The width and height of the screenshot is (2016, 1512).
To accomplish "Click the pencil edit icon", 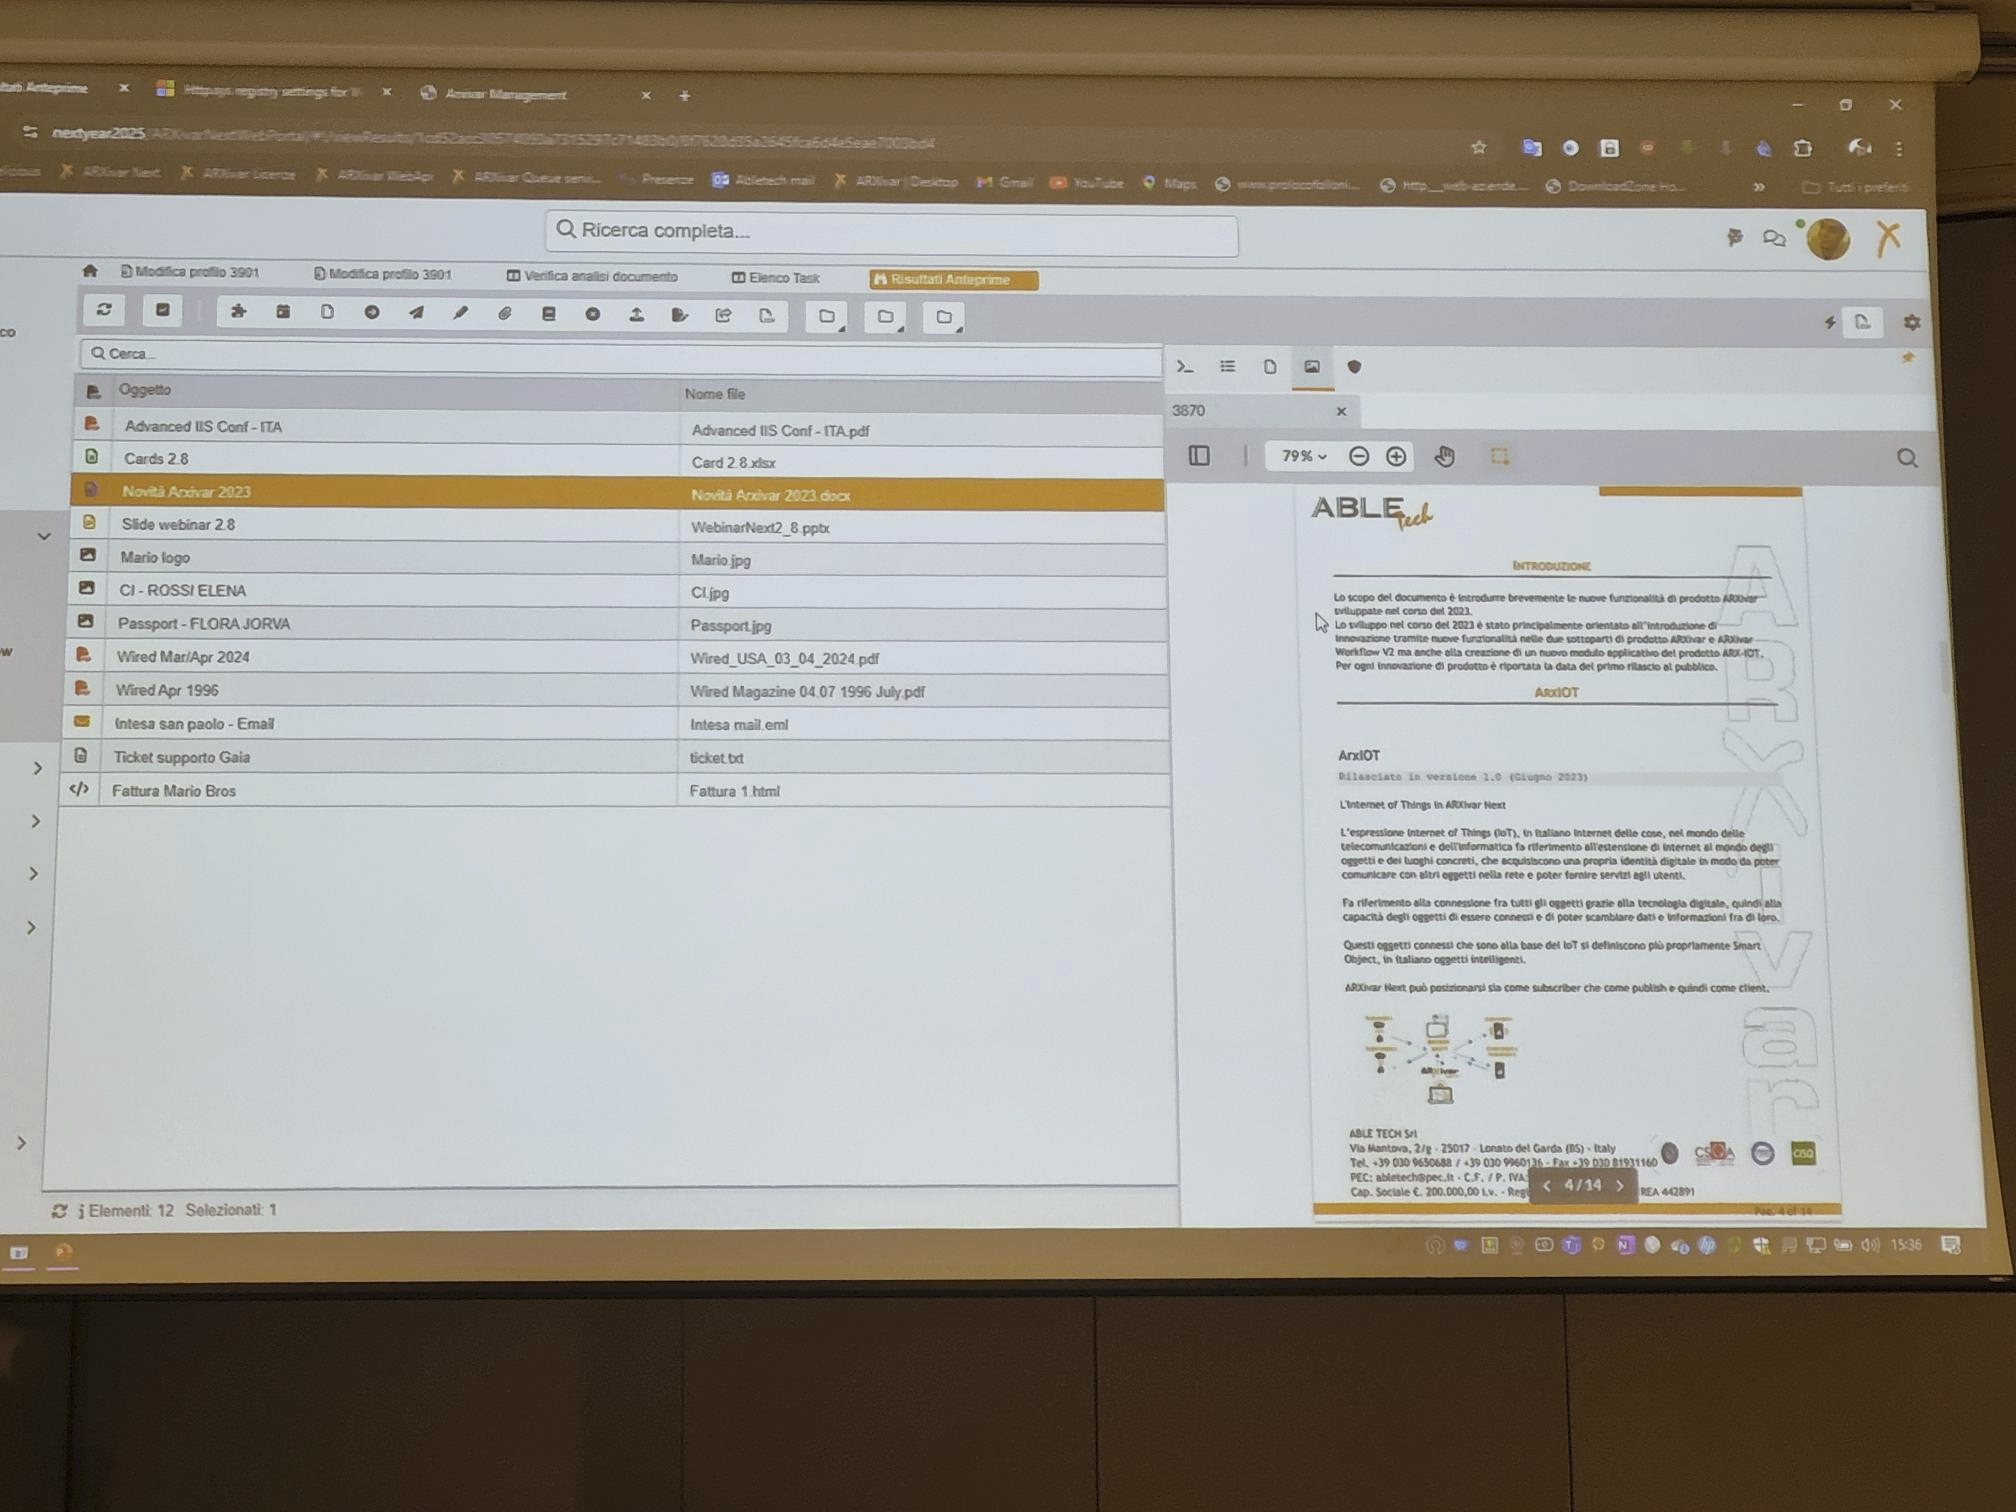I will click(460, 313).
